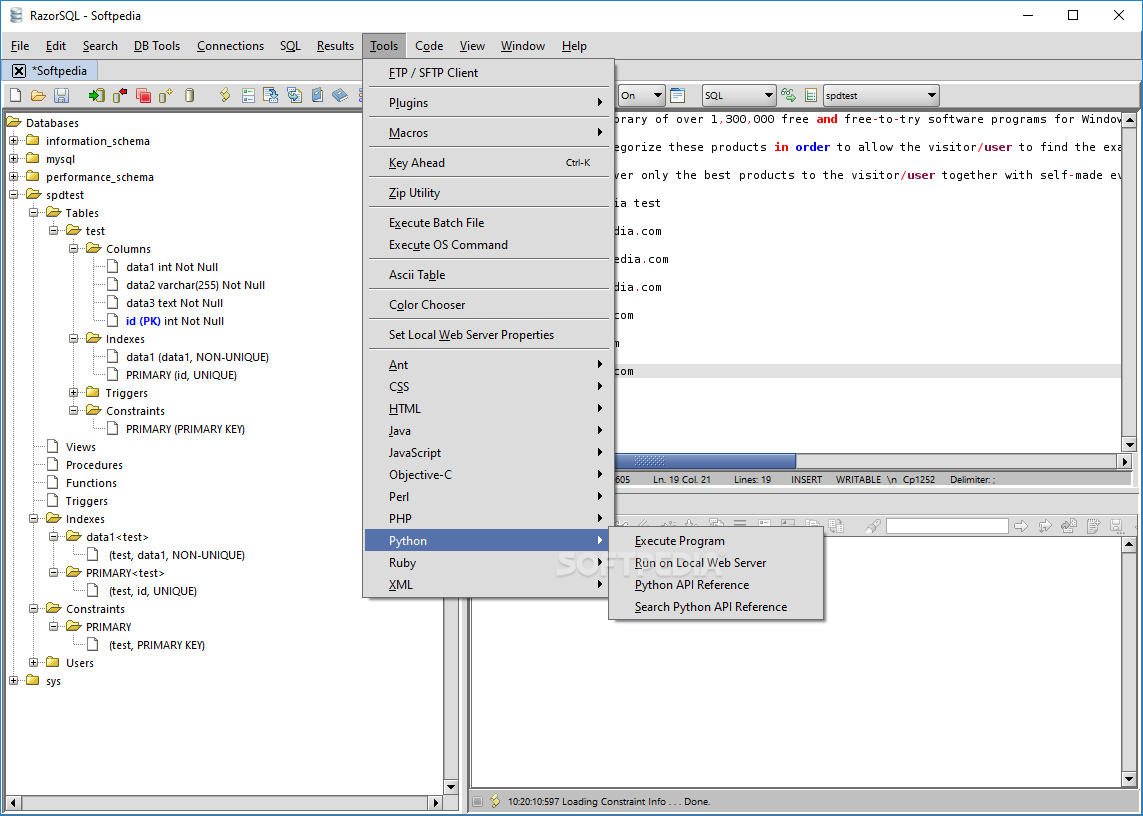Click the arrow with down branch icon
Viewport: 1143px width, 816px height.
(x=1045, y=526)
